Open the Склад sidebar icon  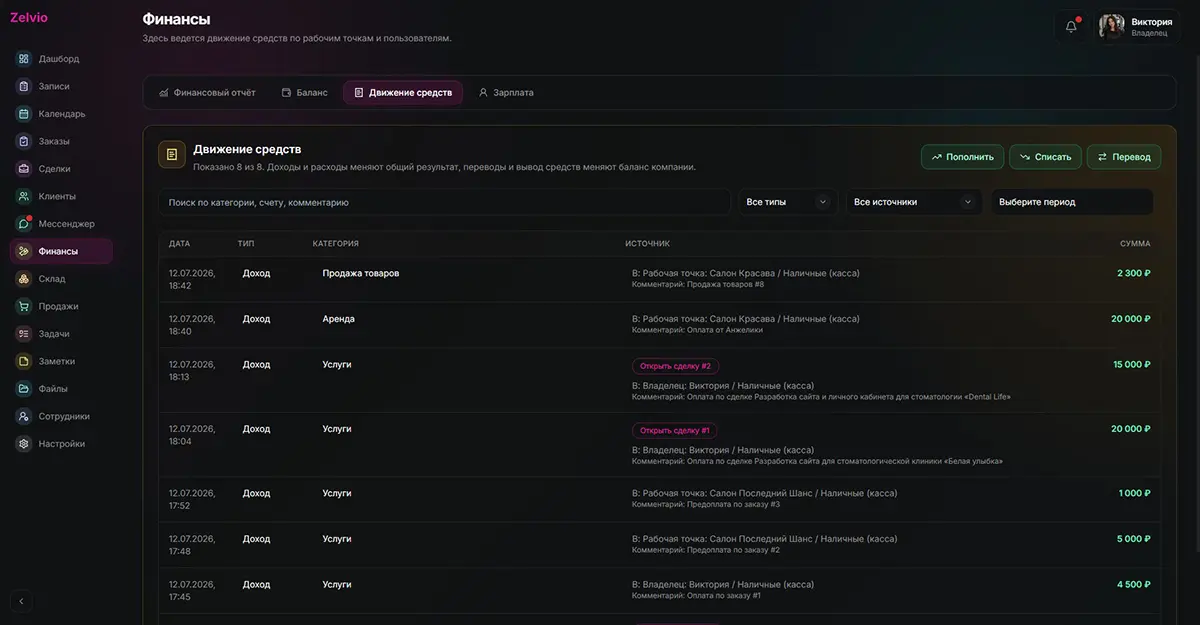[x=24, y=279]
